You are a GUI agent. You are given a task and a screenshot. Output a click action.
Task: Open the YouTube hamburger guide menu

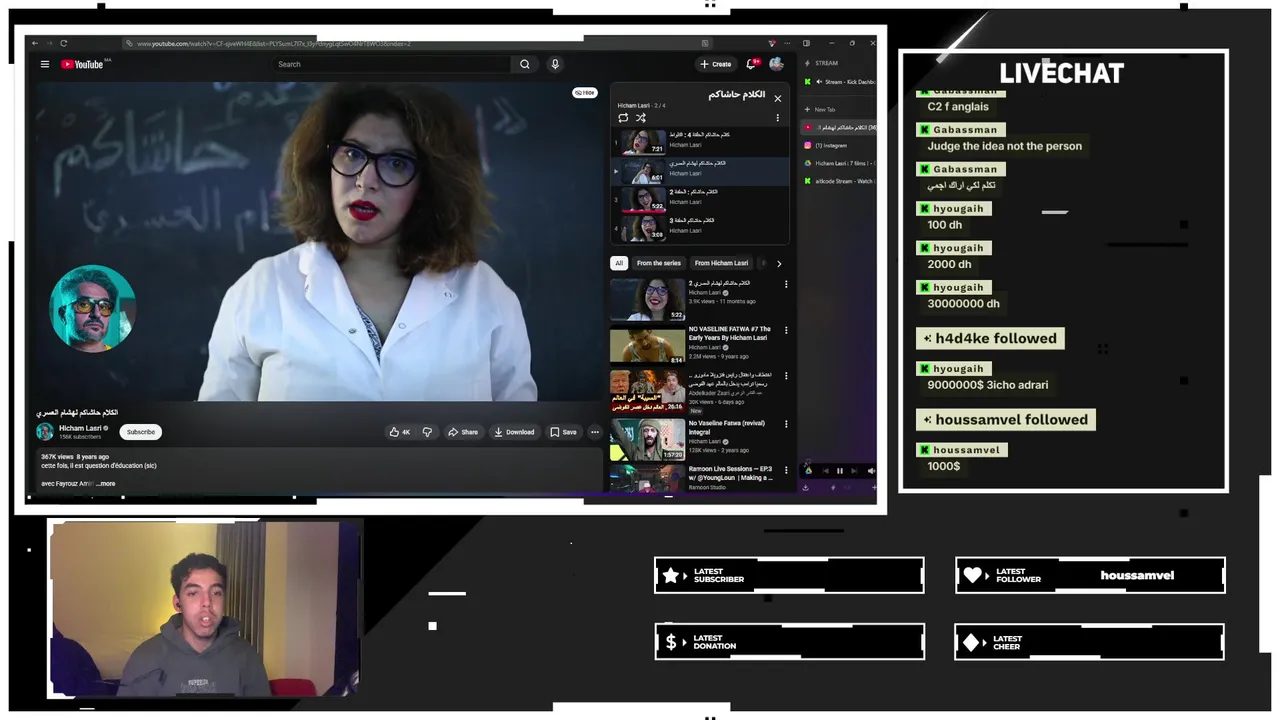point(44,64)
